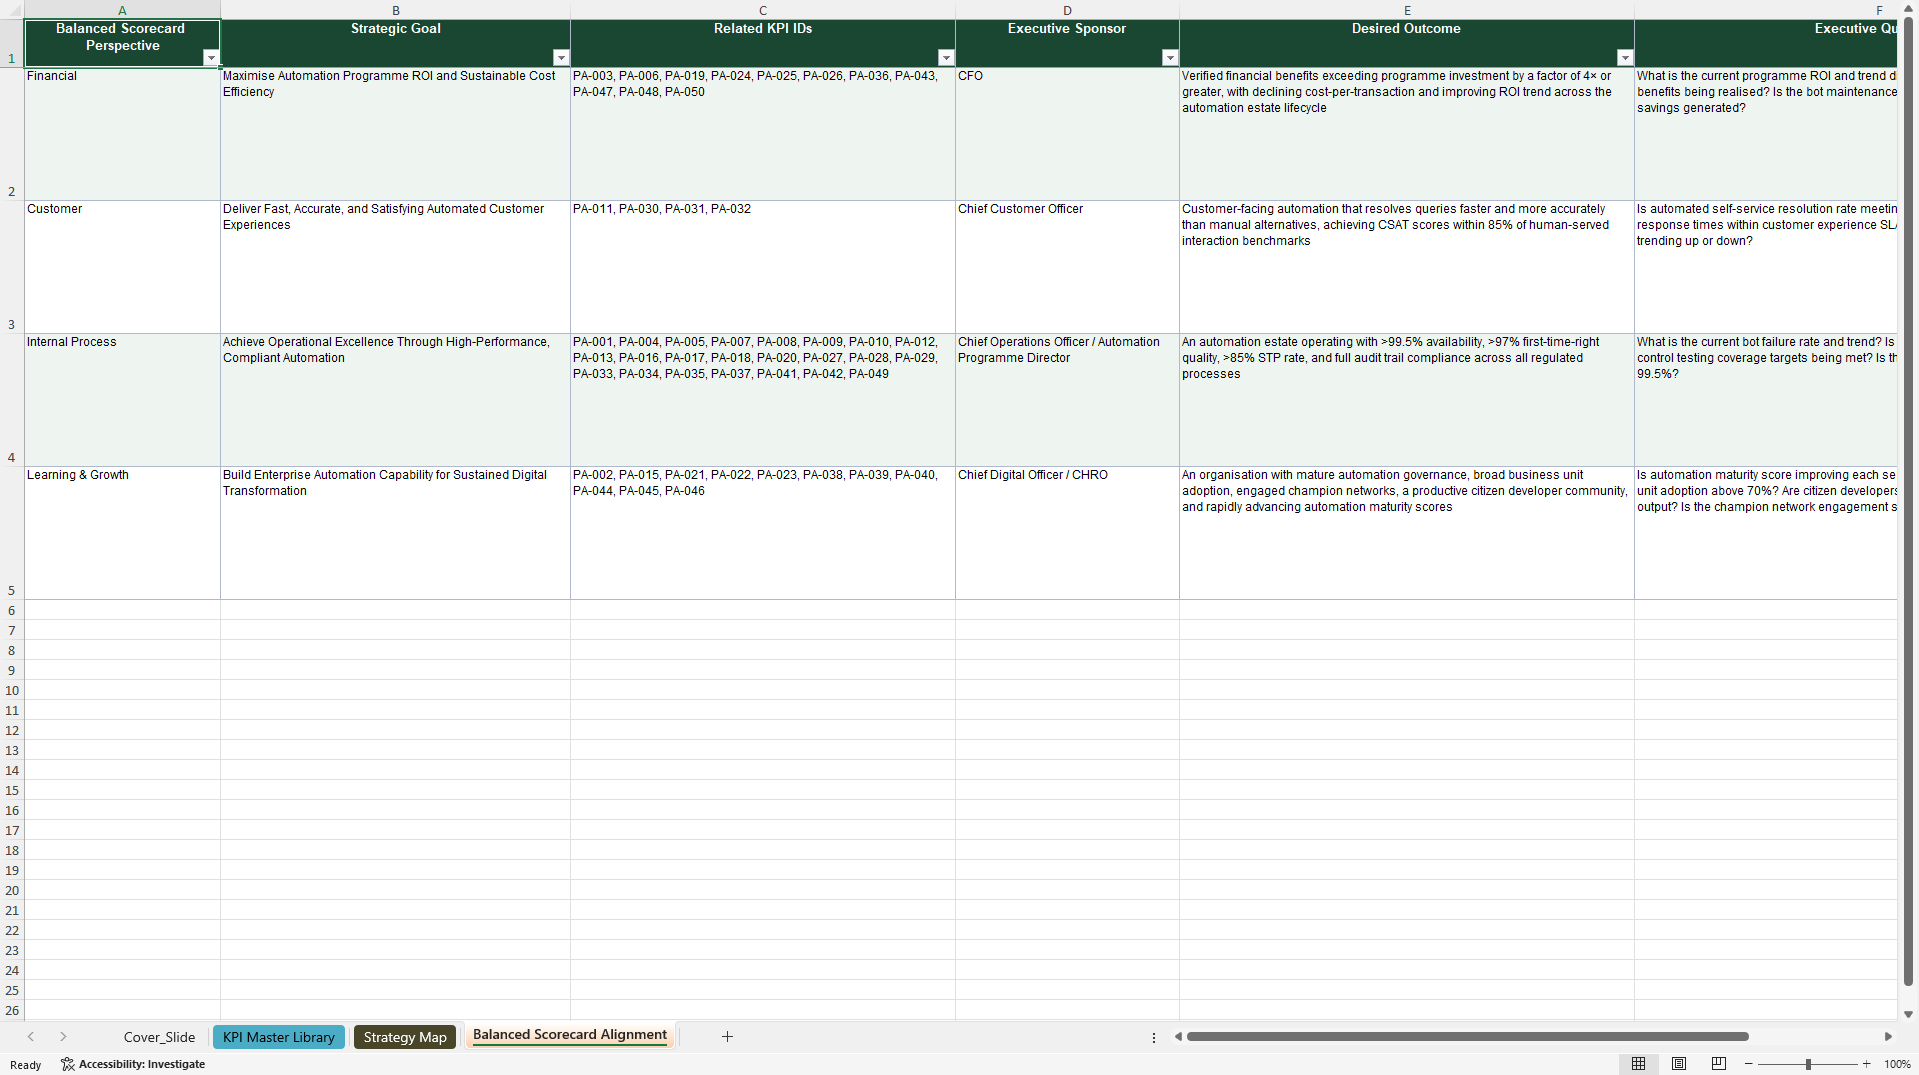Select column C header
Image resolution: width=1919 pixels, height=1075 pixels.
click(x=763, y=10)
